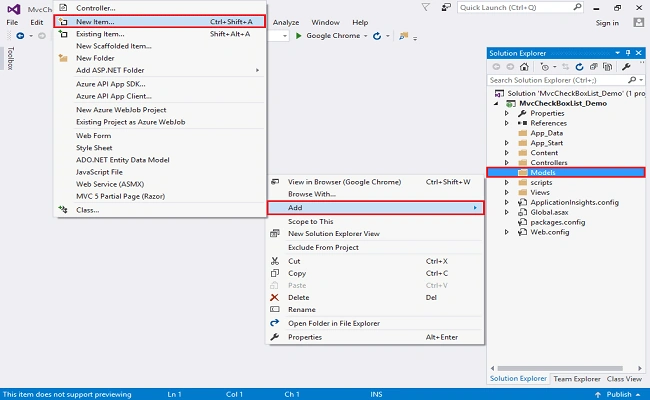Choose ADO.NET Entity Data Model
The image size is (650, 400).
(160, 160)
